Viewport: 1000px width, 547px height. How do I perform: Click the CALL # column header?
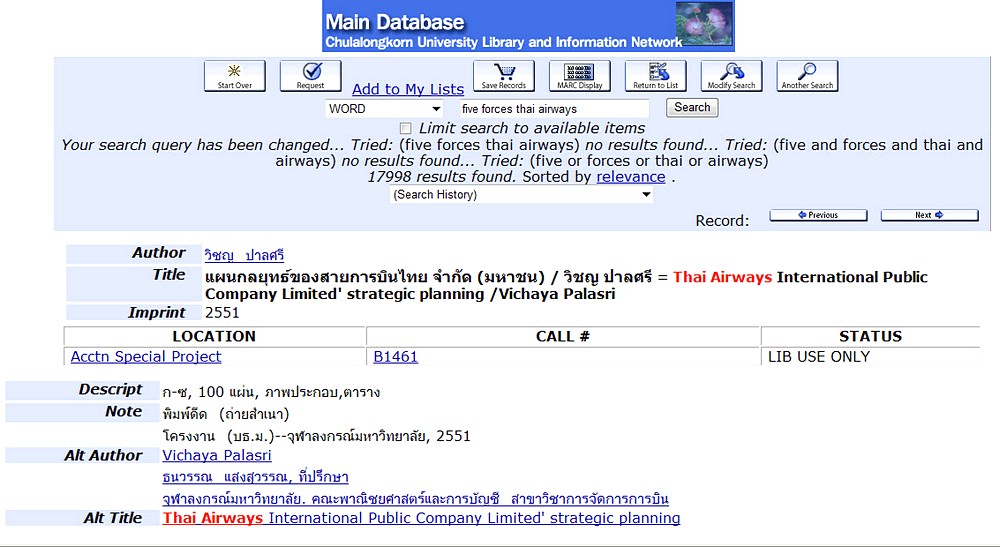pyautogui.click(x=563, y=336)
